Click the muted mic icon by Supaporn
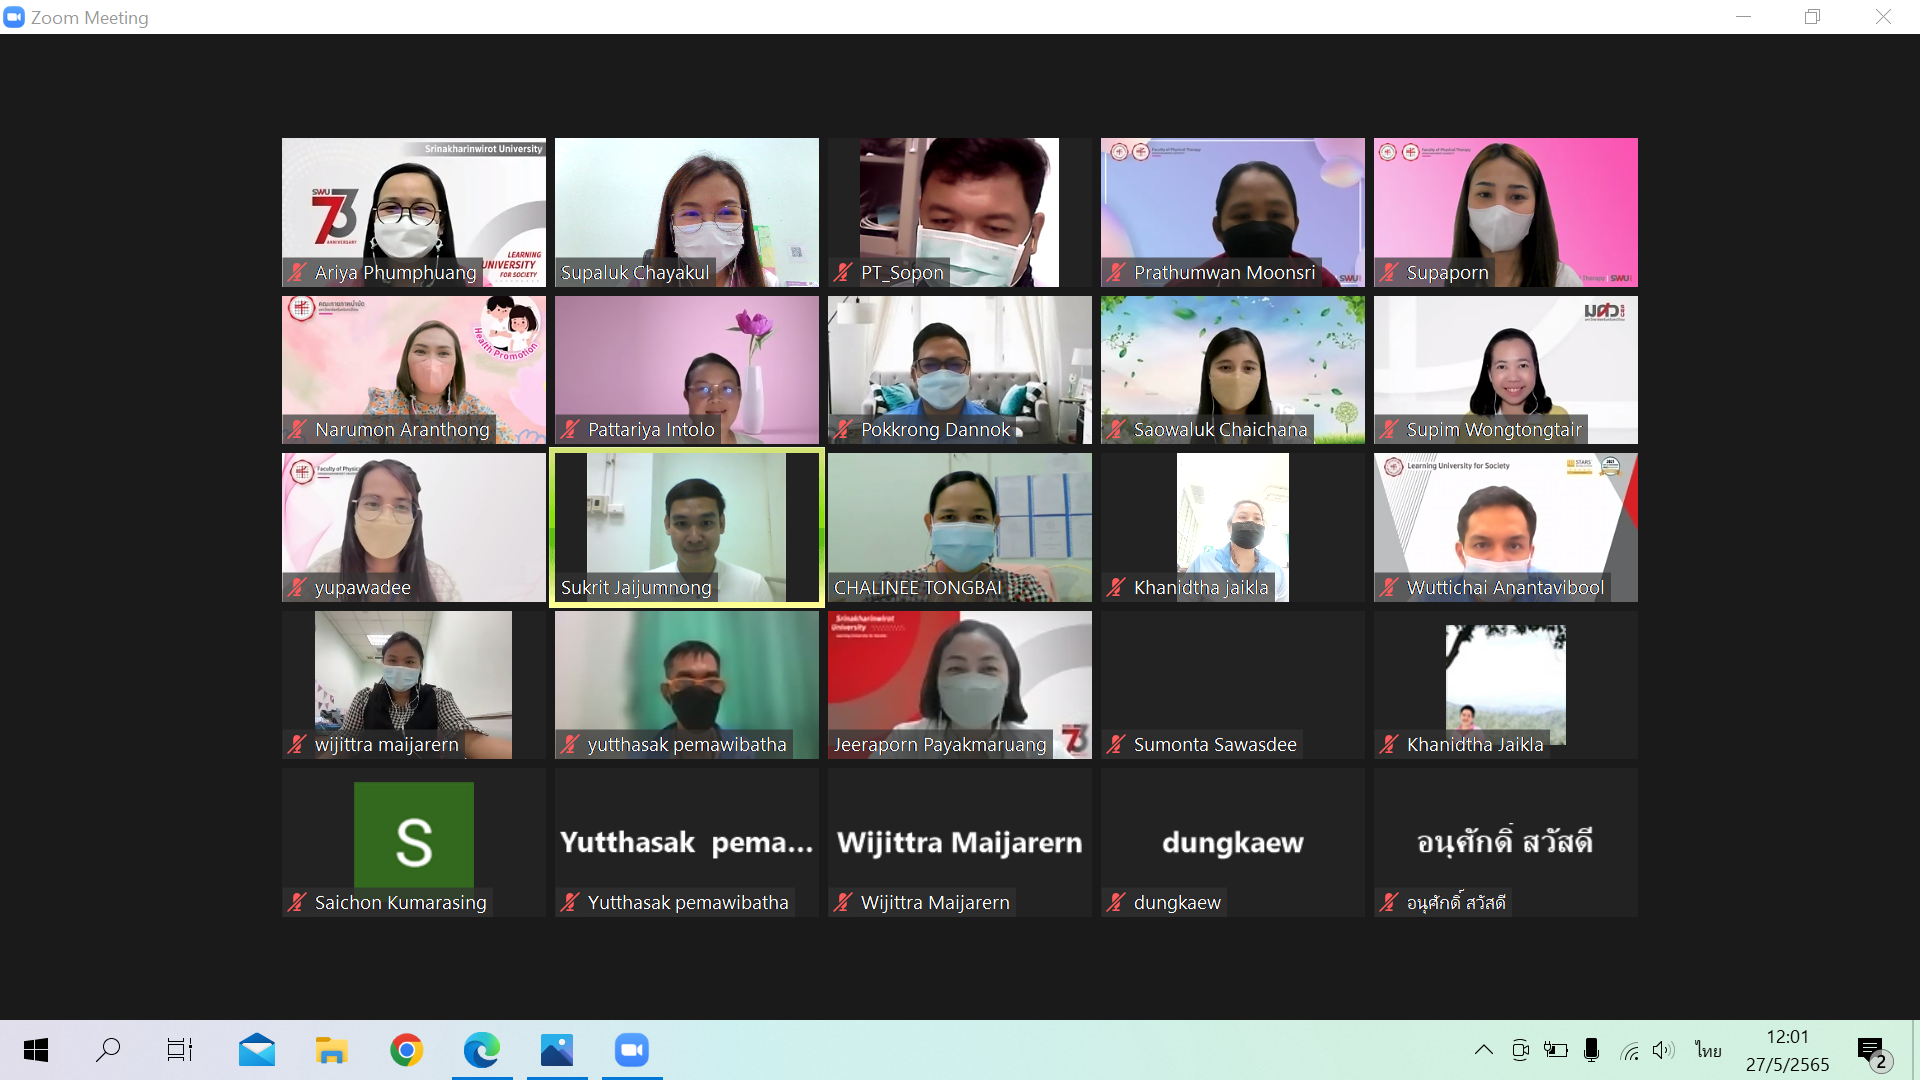This screenshot has width=1920, height=1080. [x=1389, y=273]
